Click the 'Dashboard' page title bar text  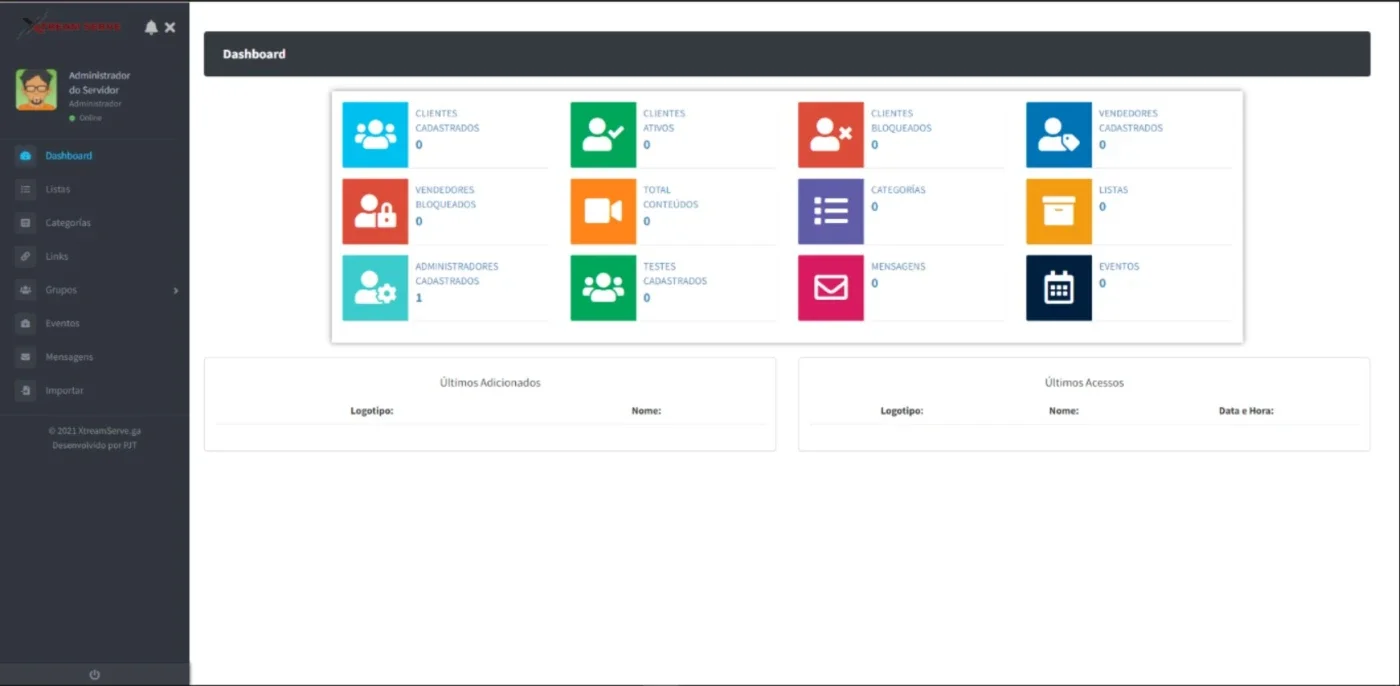point(254,54)
